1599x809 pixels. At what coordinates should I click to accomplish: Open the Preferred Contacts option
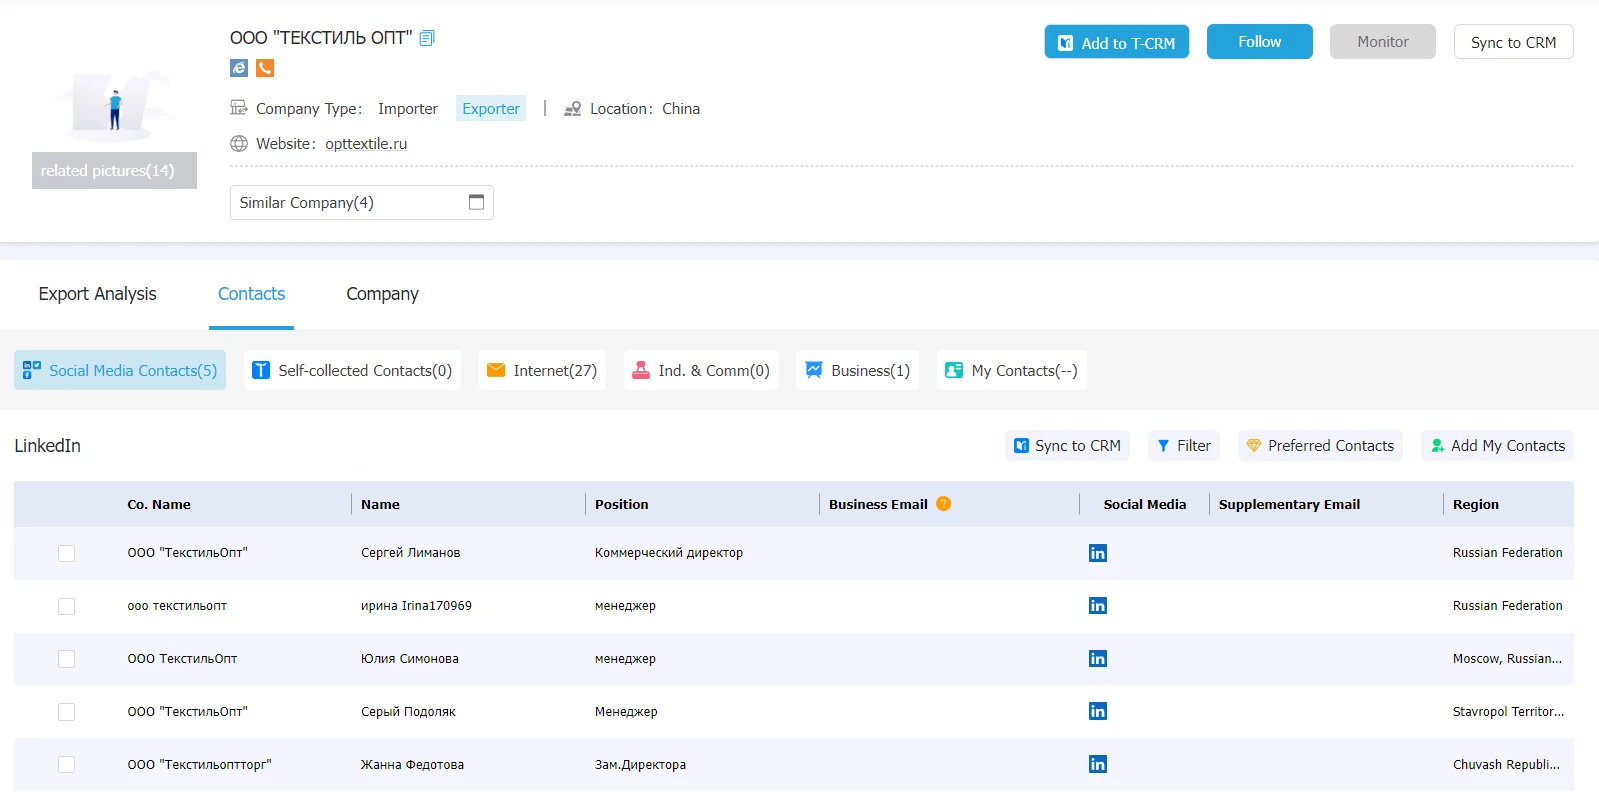point(1320,445)
